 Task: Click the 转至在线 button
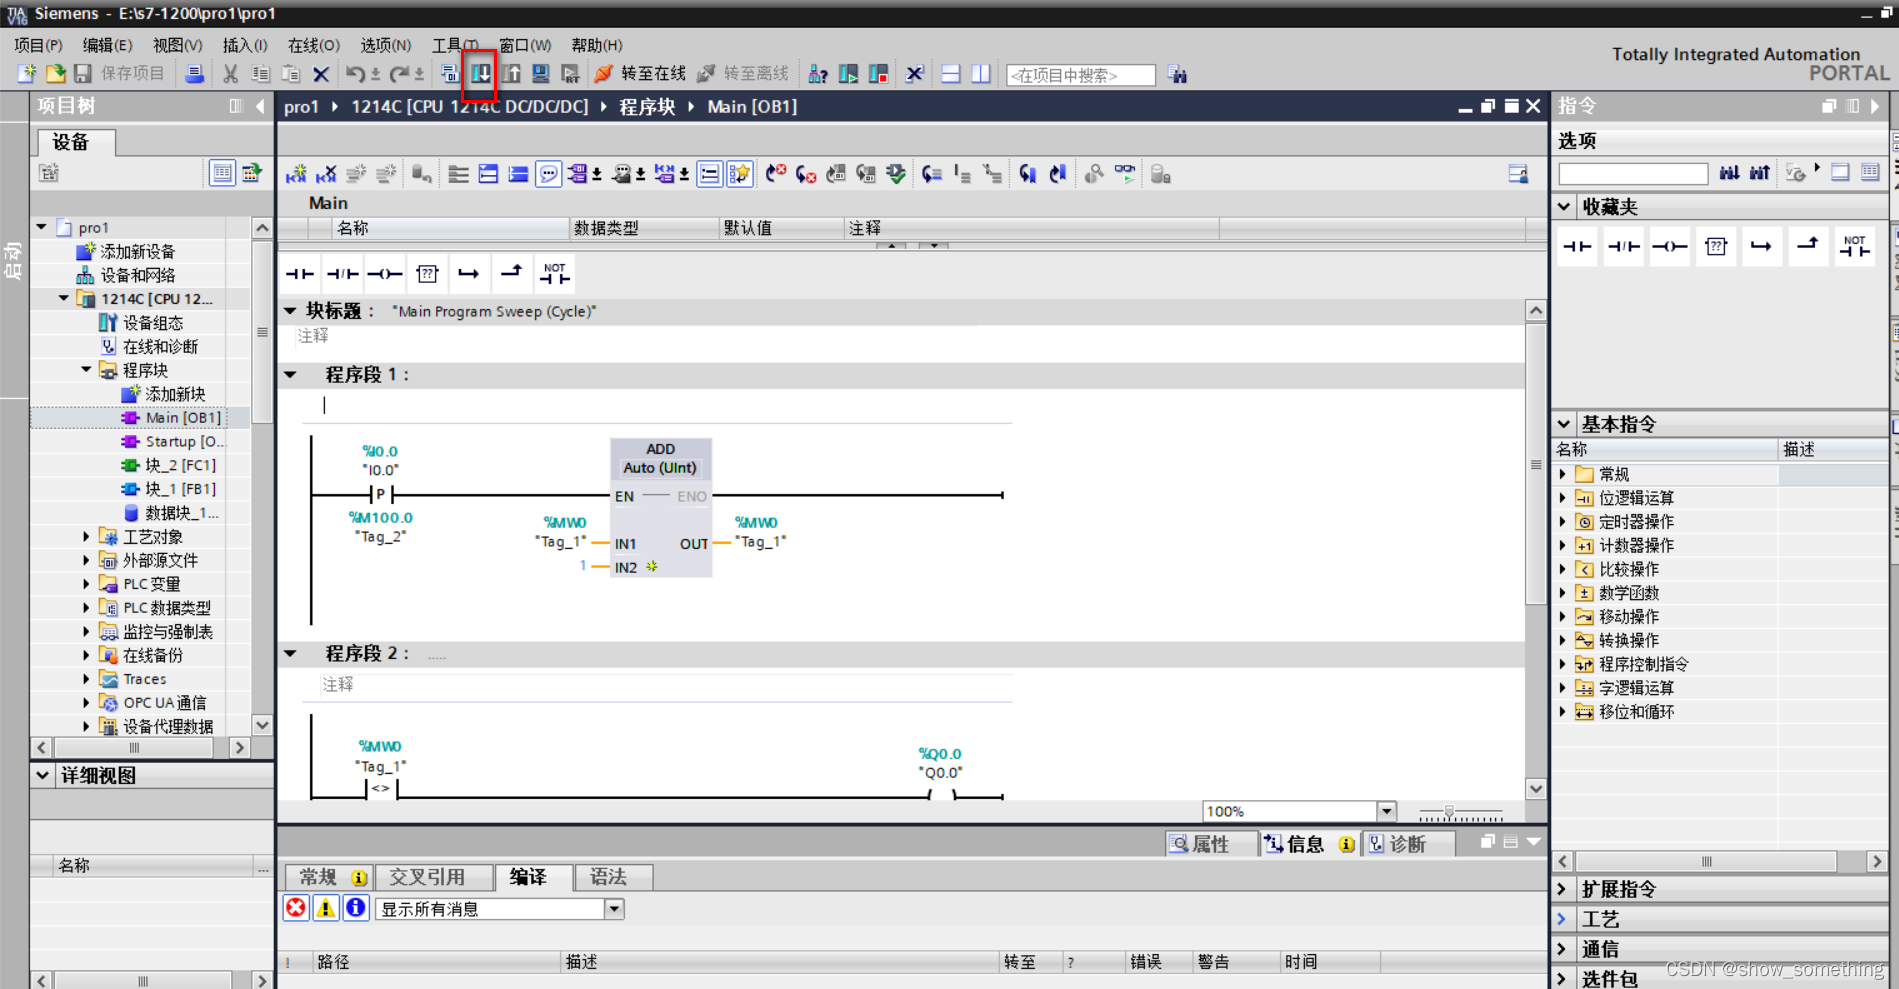click(641, 73)
